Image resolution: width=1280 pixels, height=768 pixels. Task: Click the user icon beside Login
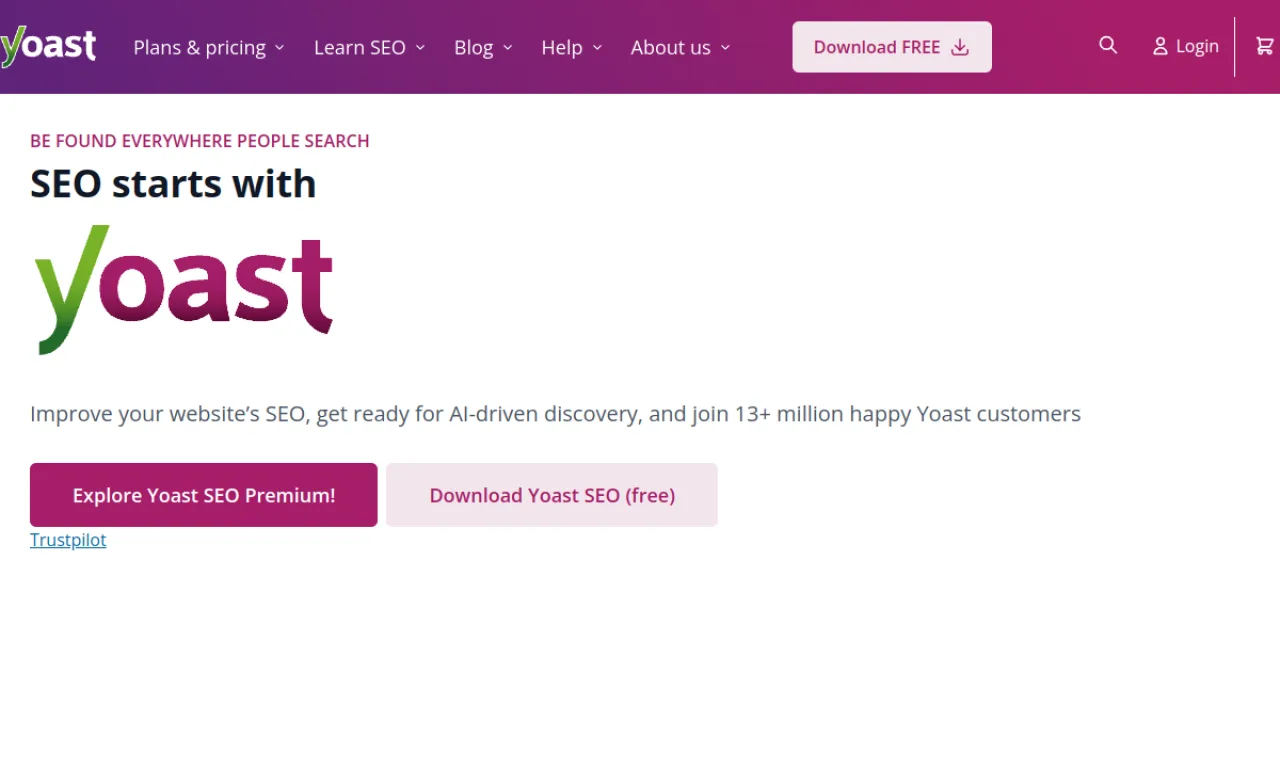click(1160, 46)
